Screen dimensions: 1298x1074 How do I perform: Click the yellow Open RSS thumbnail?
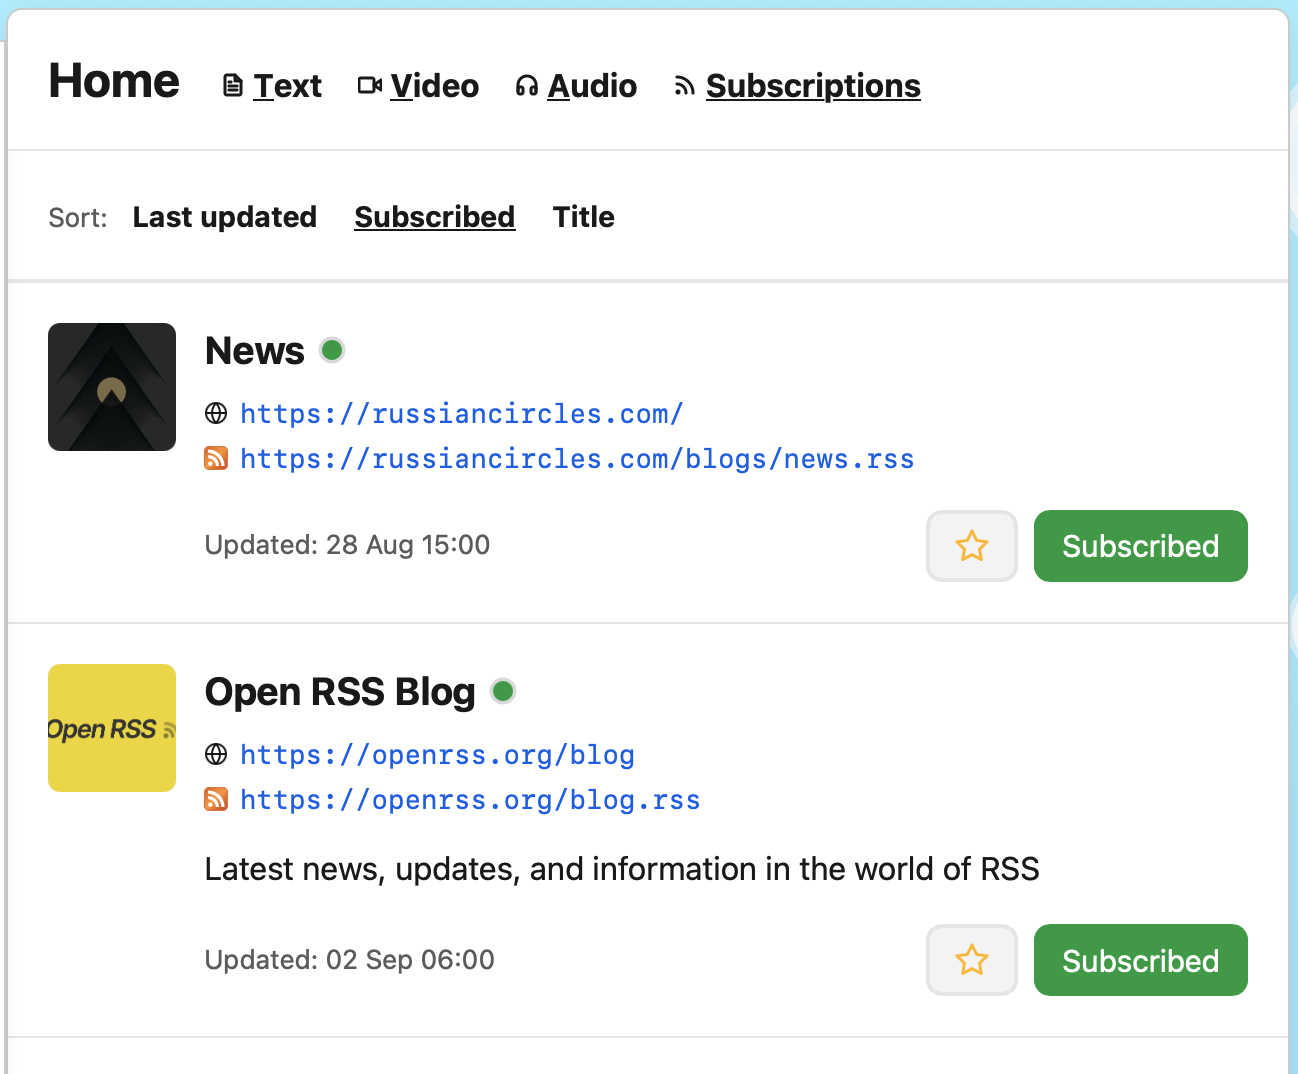click(x=112, y=728)
